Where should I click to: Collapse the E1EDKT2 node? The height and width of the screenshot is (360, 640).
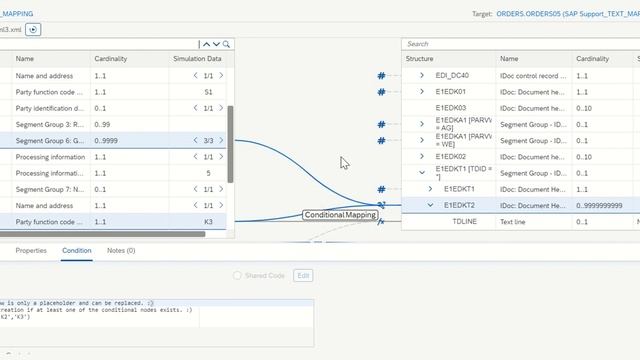[x=430, y=205]
